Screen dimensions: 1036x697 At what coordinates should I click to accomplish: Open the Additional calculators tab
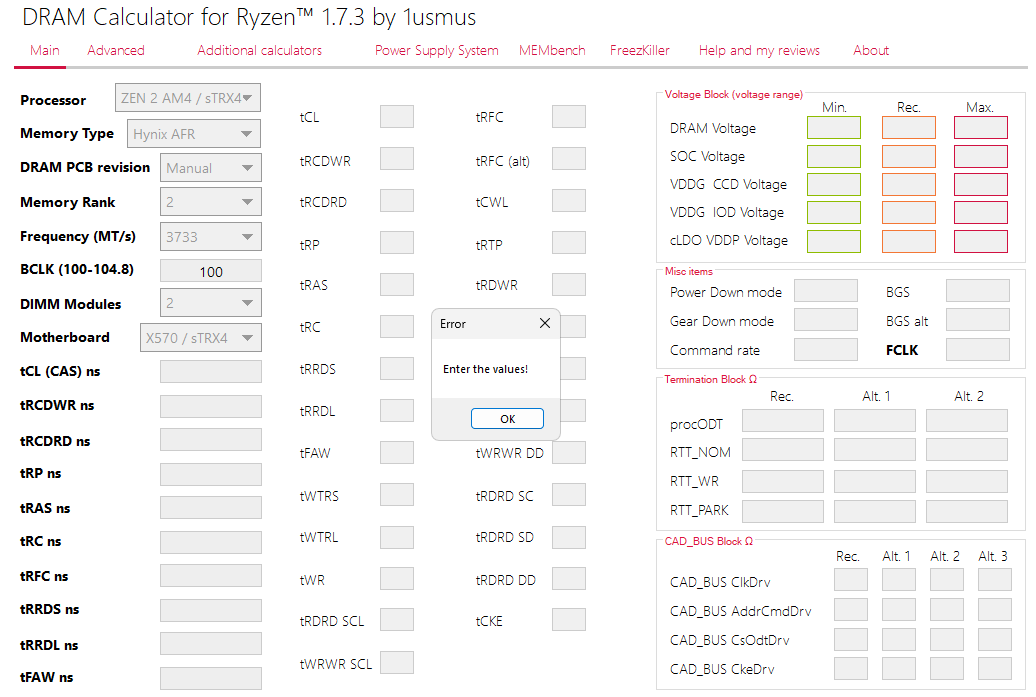[259, 50]
